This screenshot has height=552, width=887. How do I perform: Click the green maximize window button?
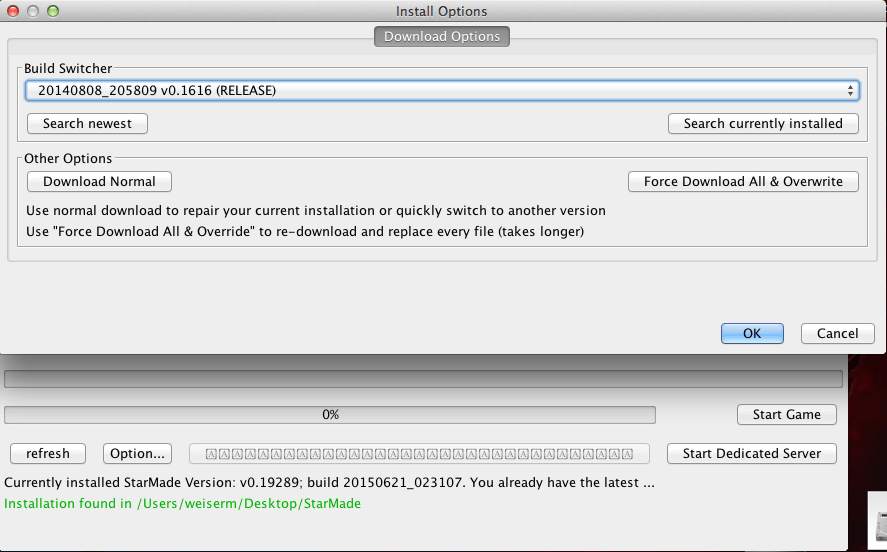pyautogui.click(x=53, y=11)
